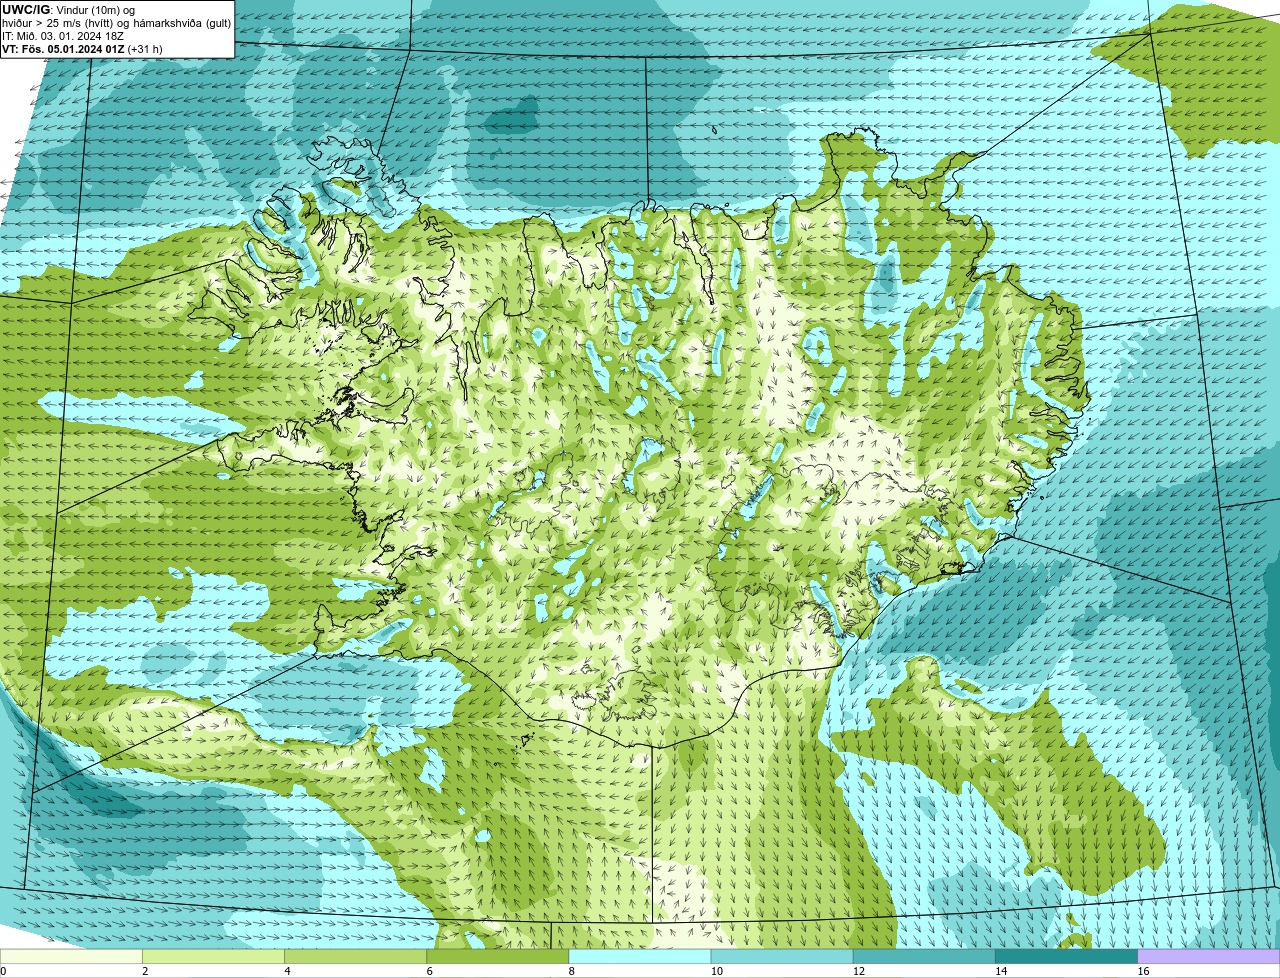Click the scale label "6"
The image size is (1280, 978).
429,971
